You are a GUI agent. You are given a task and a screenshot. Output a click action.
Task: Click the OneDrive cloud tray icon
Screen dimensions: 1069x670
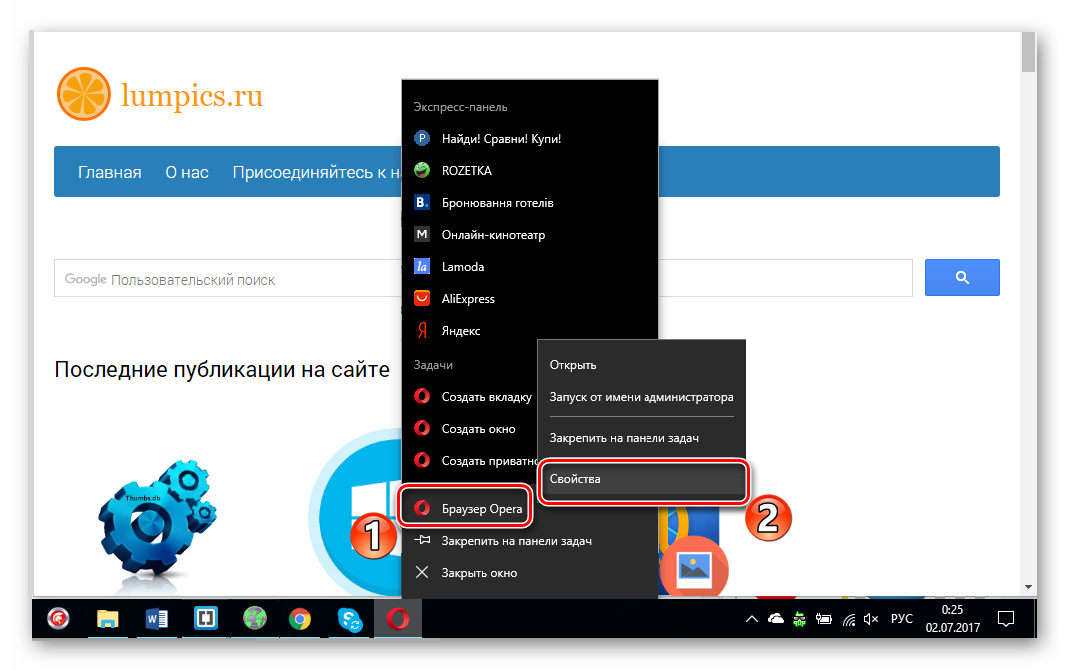776,619
